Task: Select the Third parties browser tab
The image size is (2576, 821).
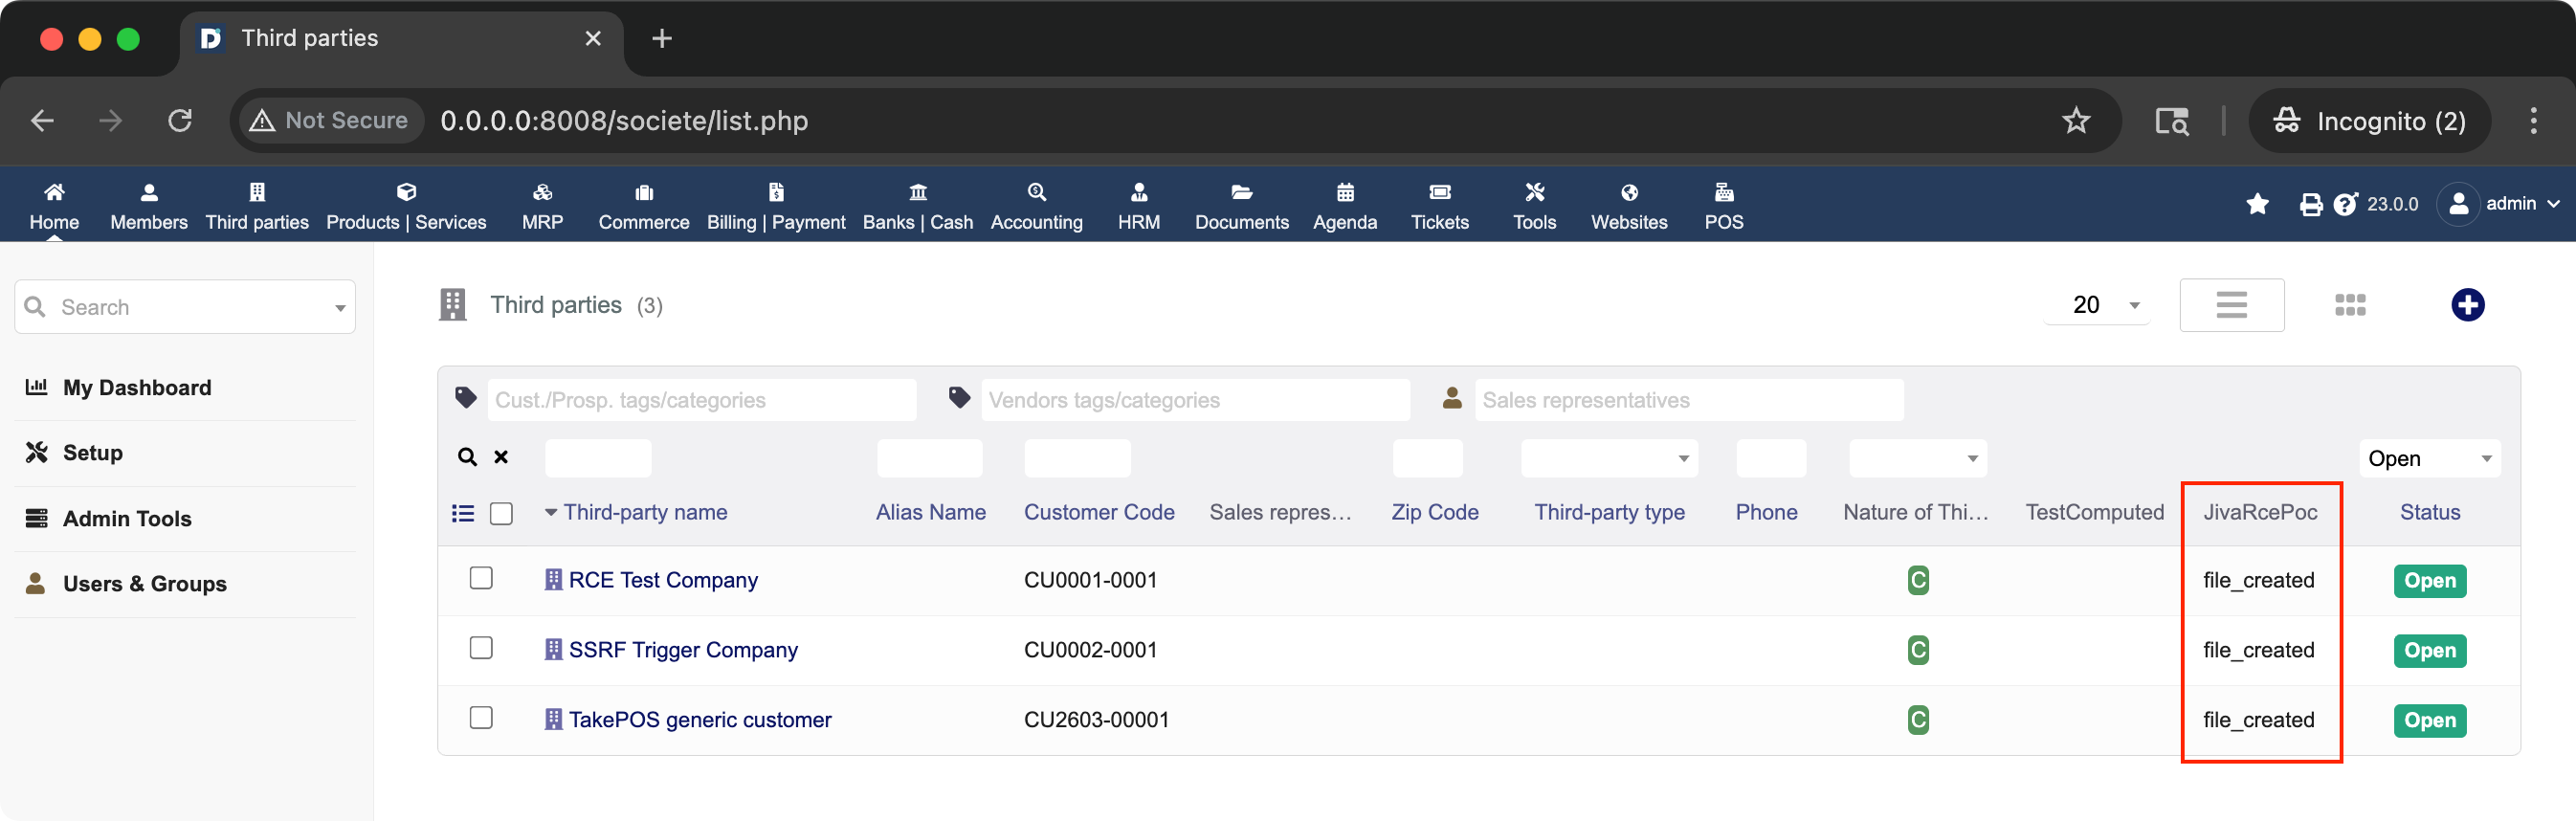Action: point(400,38)
